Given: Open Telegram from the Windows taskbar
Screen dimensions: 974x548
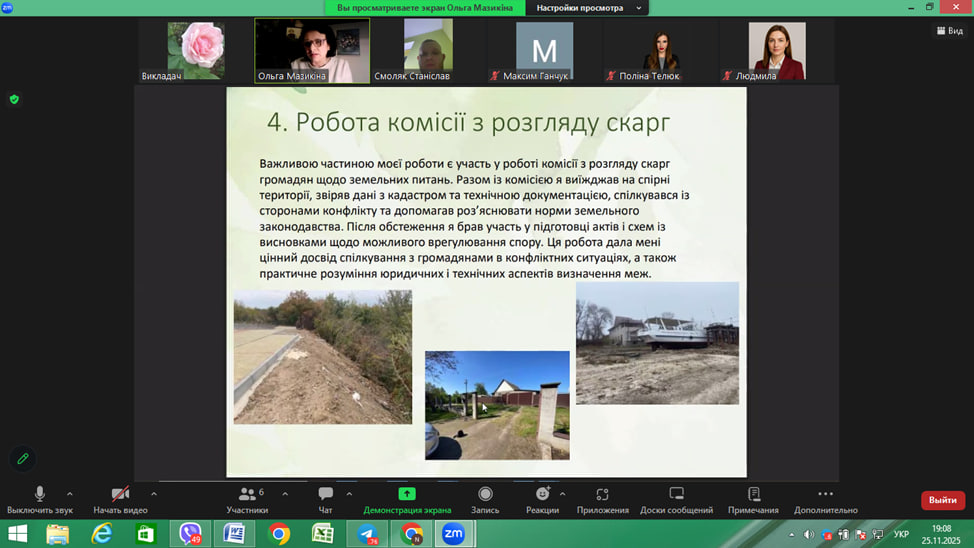Looking at the screenshot, I should (367, 534).
